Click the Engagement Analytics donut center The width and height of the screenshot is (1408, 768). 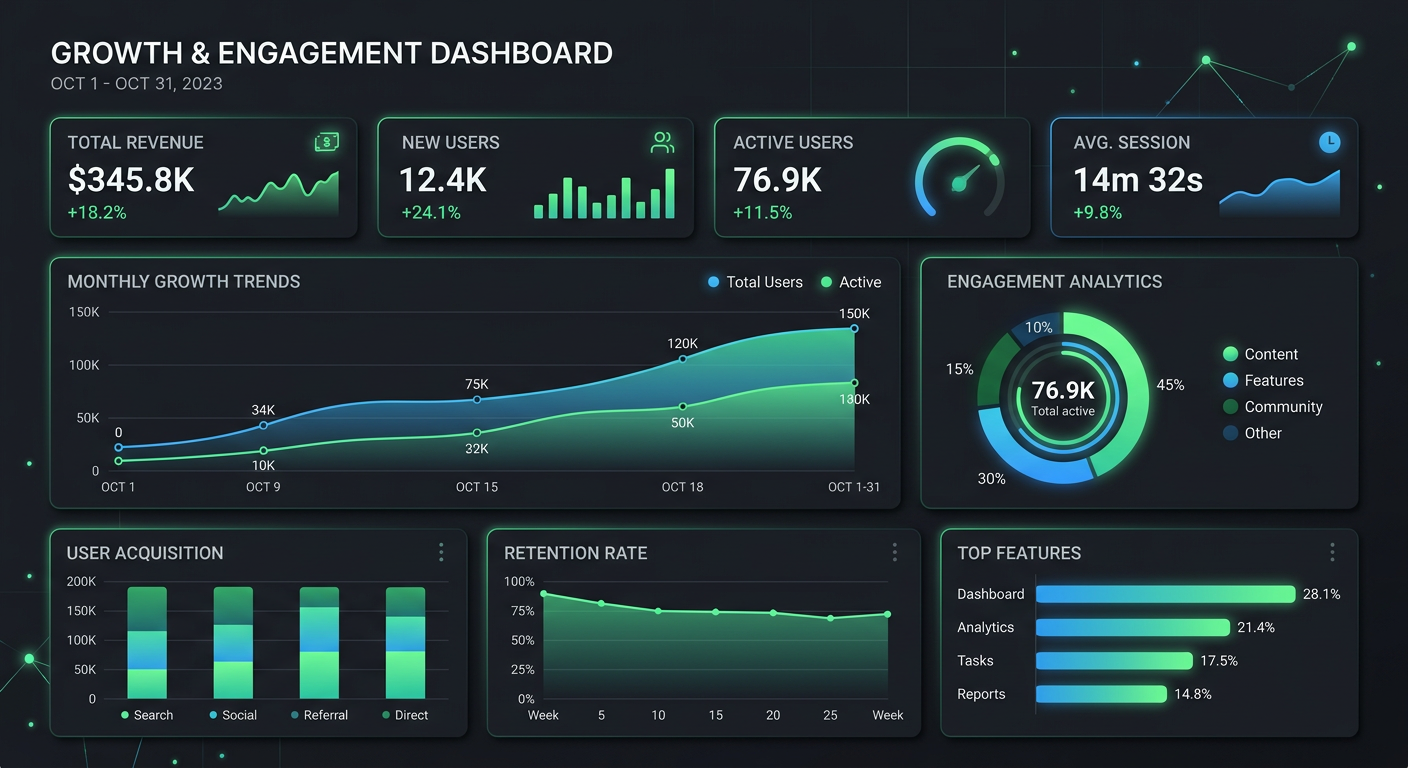pyautogui.click(x=1062, y=400)
